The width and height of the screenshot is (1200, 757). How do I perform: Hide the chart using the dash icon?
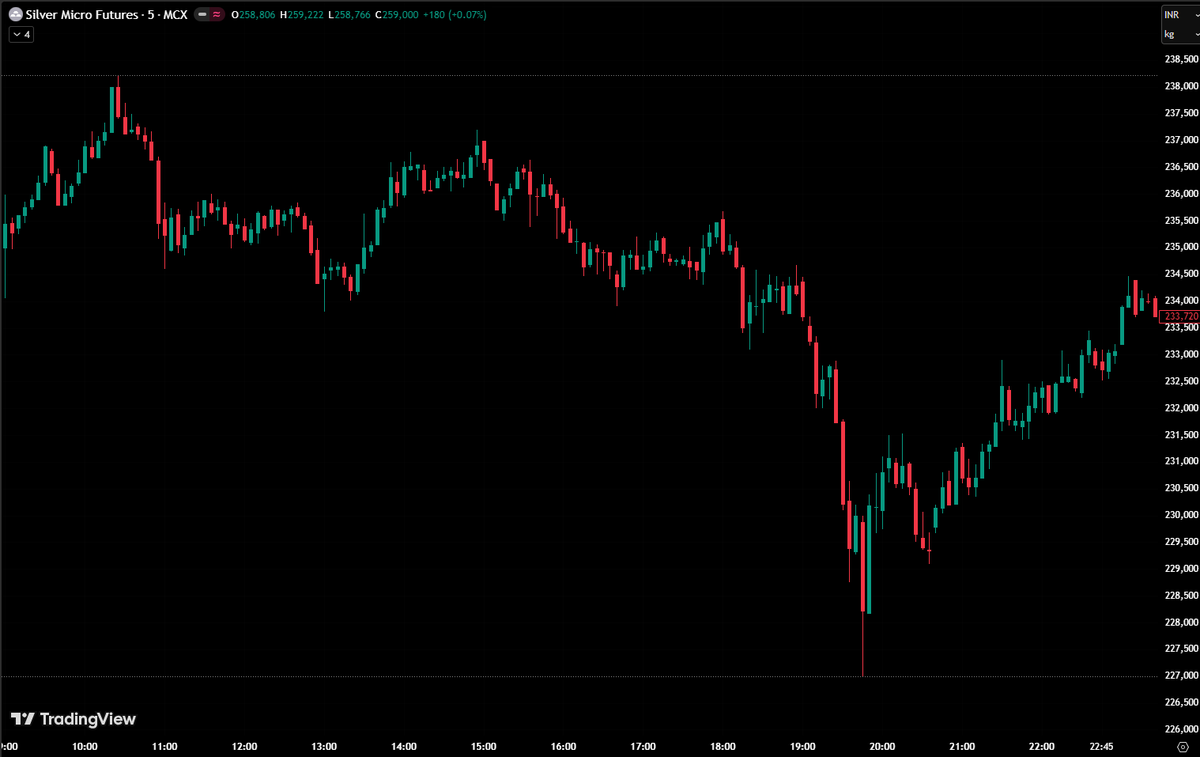203,14
